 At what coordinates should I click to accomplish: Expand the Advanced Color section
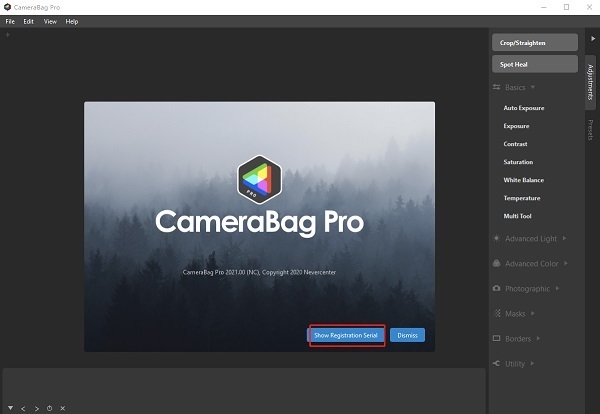pos(566,263)
